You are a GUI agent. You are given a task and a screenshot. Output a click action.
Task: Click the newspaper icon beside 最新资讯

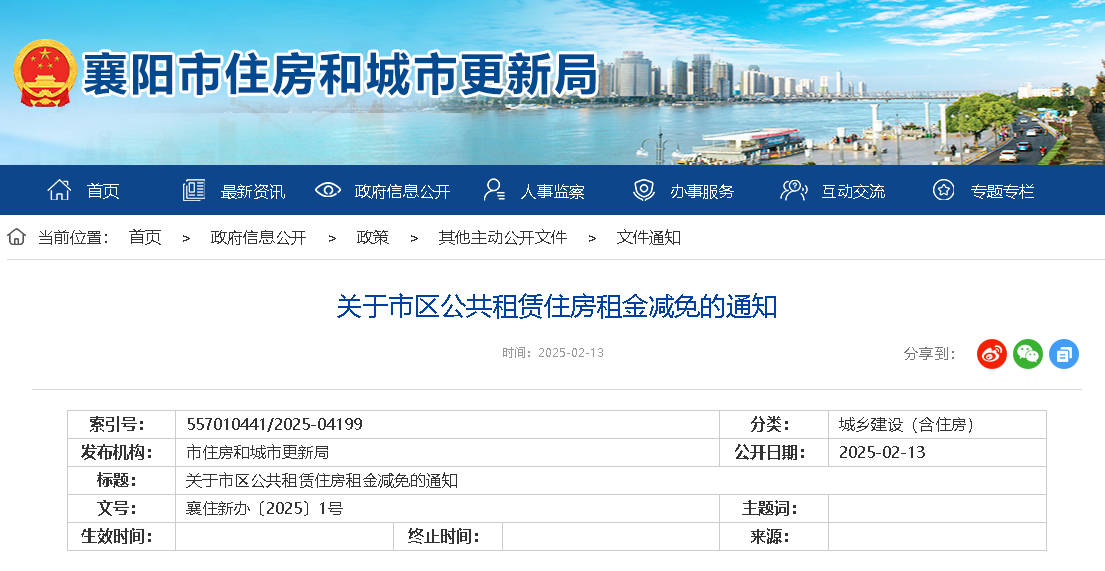(194, 190)
